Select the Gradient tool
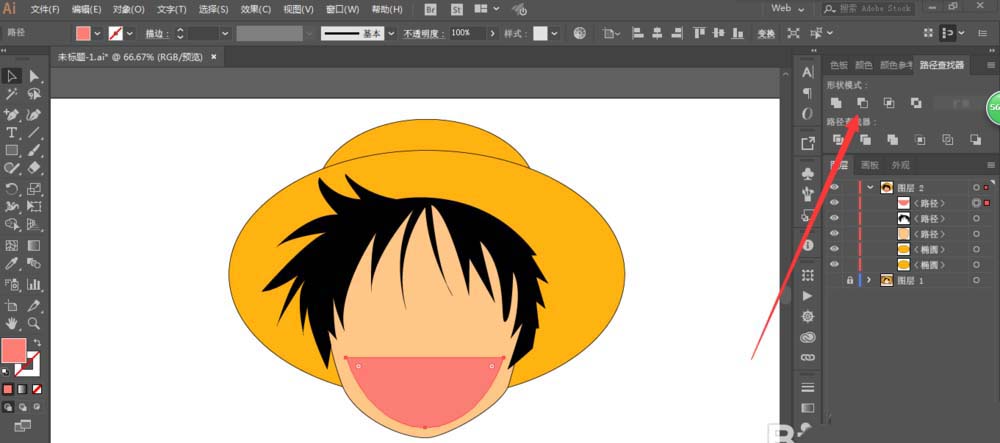Image resolution: width=1000 pixels, height=443 pixels. click(x=34, y=245)
